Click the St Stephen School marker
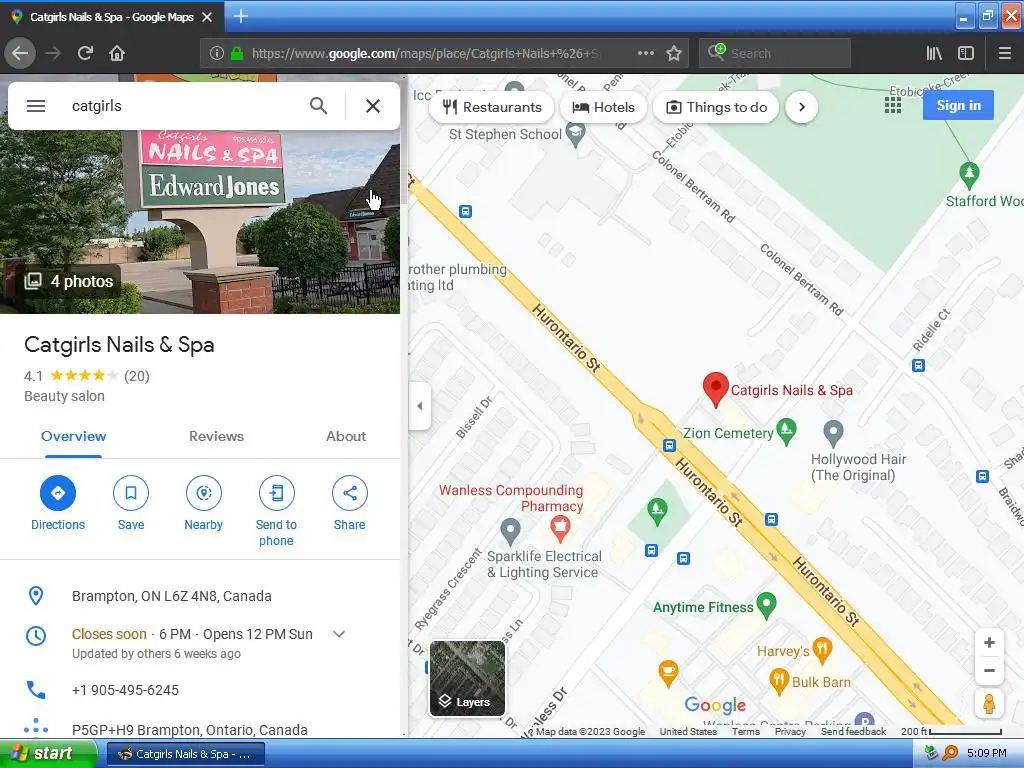Viewport: 1024px width, 768px height. [x=575, y=135]
